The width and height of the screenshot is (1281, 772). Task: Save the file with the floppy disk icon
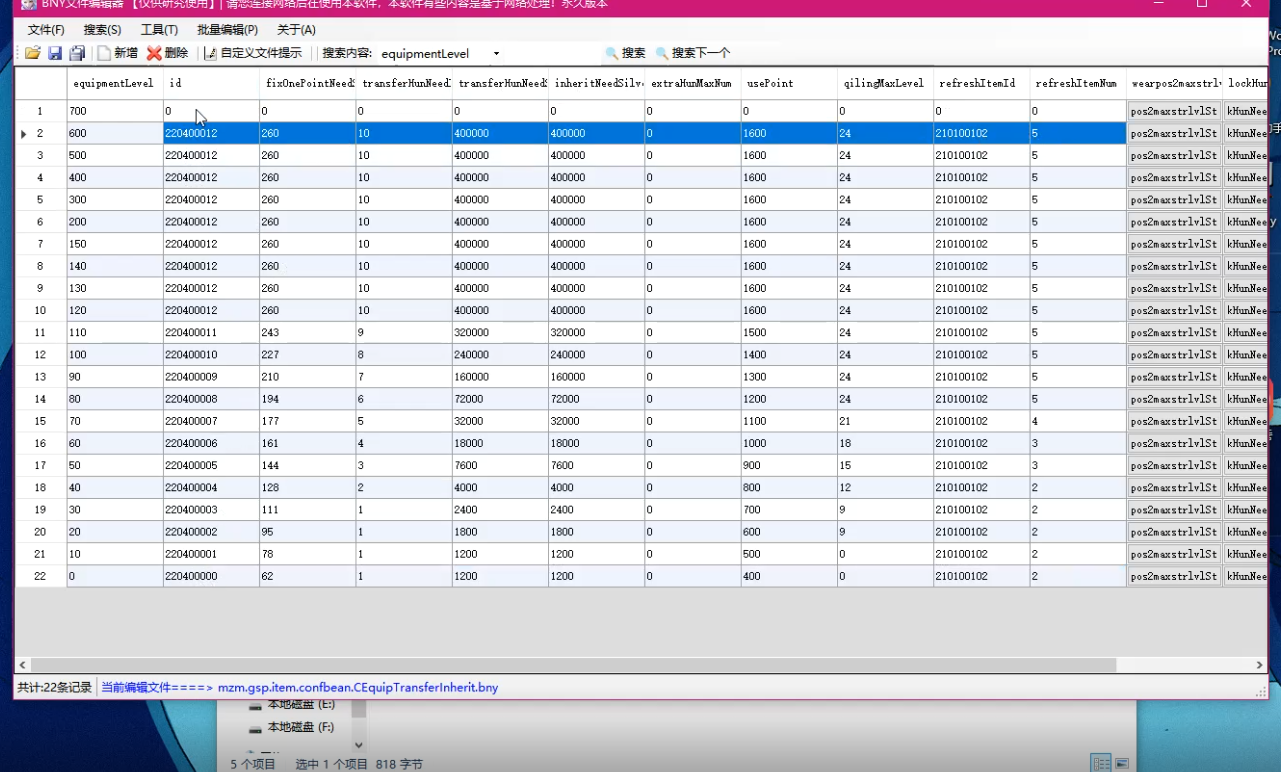click(x=55, y=53)
